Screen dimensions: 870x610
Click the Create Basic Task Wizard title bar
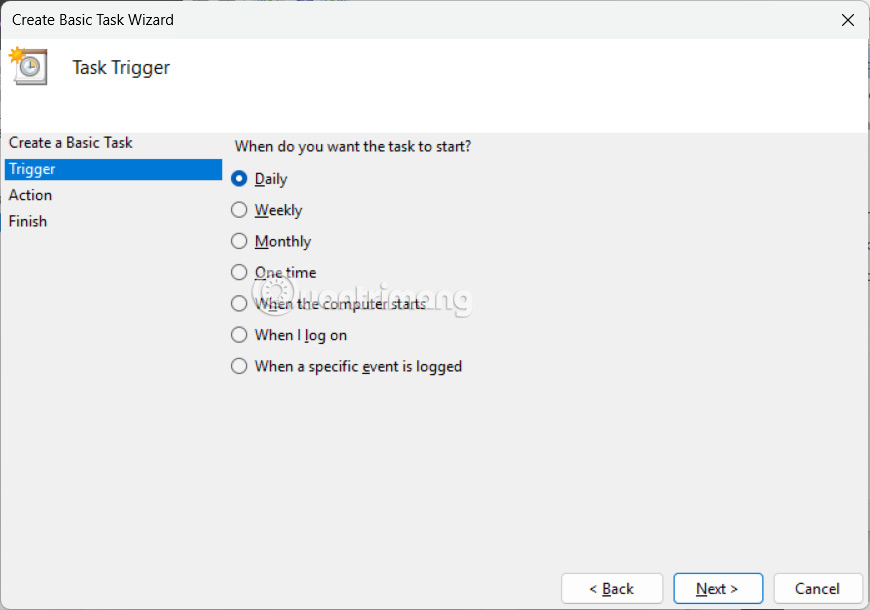pos(92,19)
